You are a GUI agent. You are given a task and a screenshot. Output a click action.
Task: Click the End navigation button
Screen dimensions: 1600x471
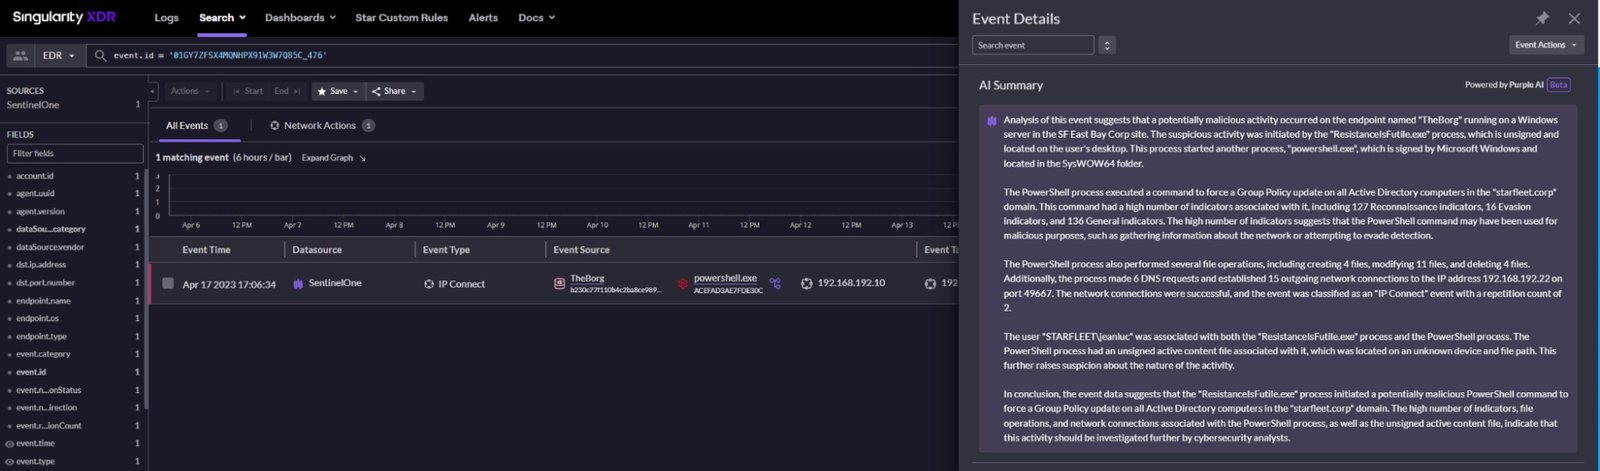coord(287,91)
